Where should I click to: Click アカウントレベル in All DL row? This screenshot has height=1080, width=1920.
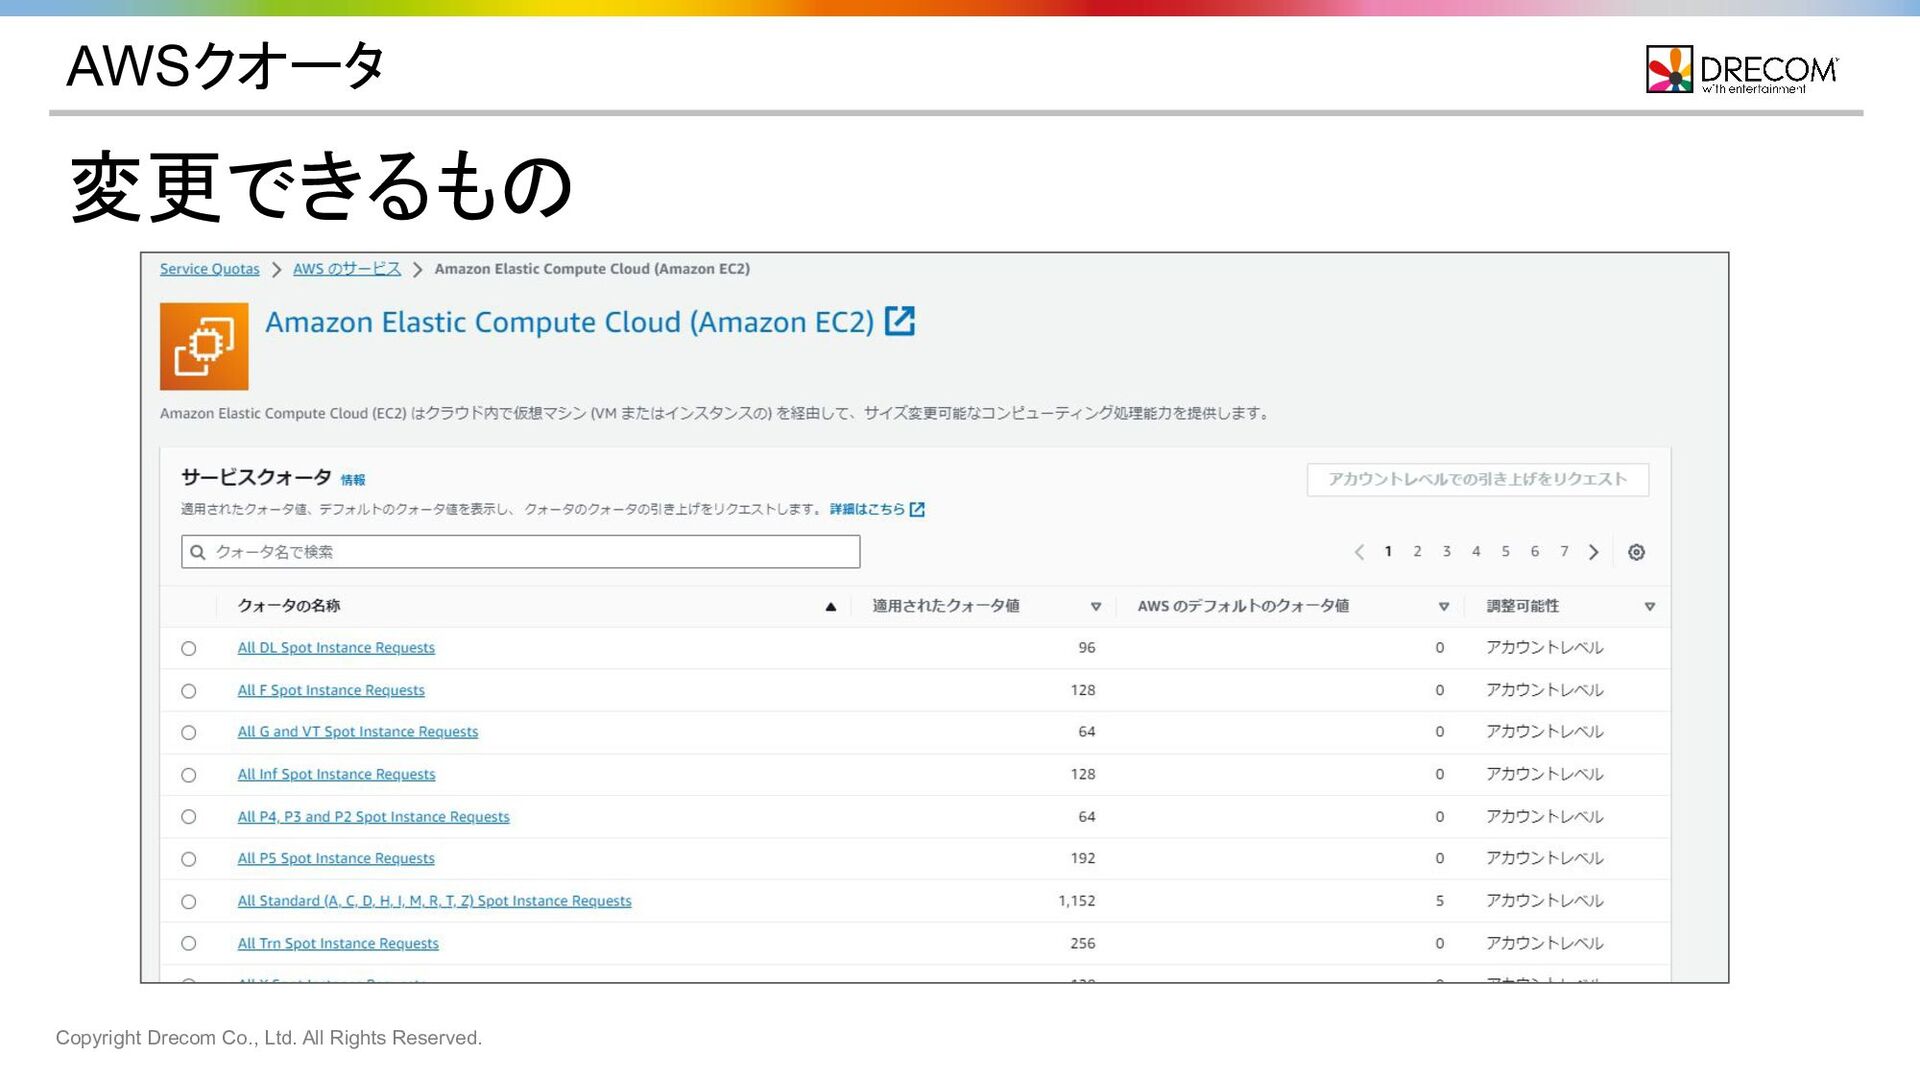click(x=1544, y=648)
